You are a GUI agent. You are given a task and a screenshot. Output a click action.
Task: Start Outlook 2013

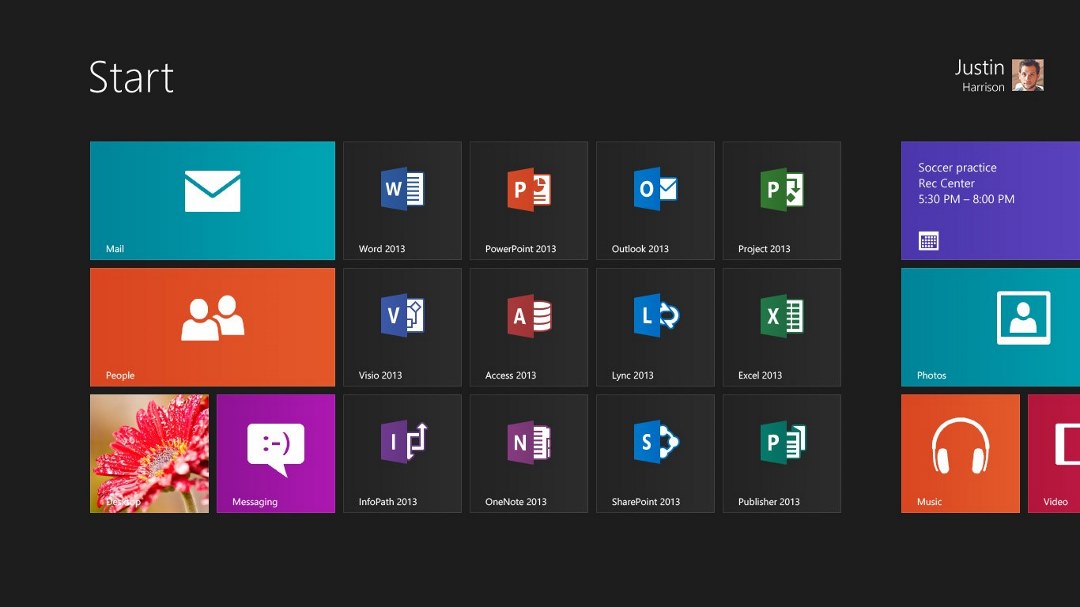click(x=655, y=200)
